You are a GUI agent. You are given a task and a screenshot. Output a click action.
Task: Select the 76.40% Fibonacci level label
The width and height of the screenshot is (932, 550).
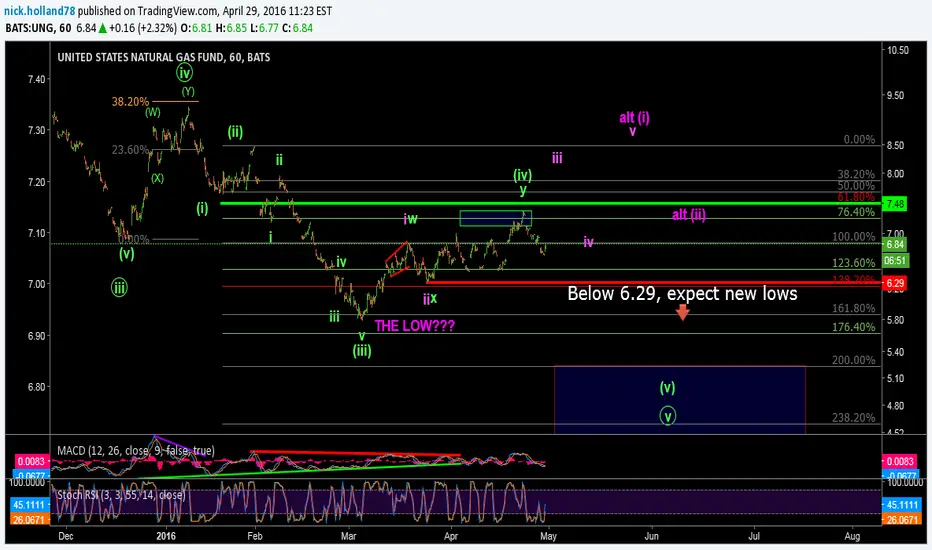tap(856, 212)
